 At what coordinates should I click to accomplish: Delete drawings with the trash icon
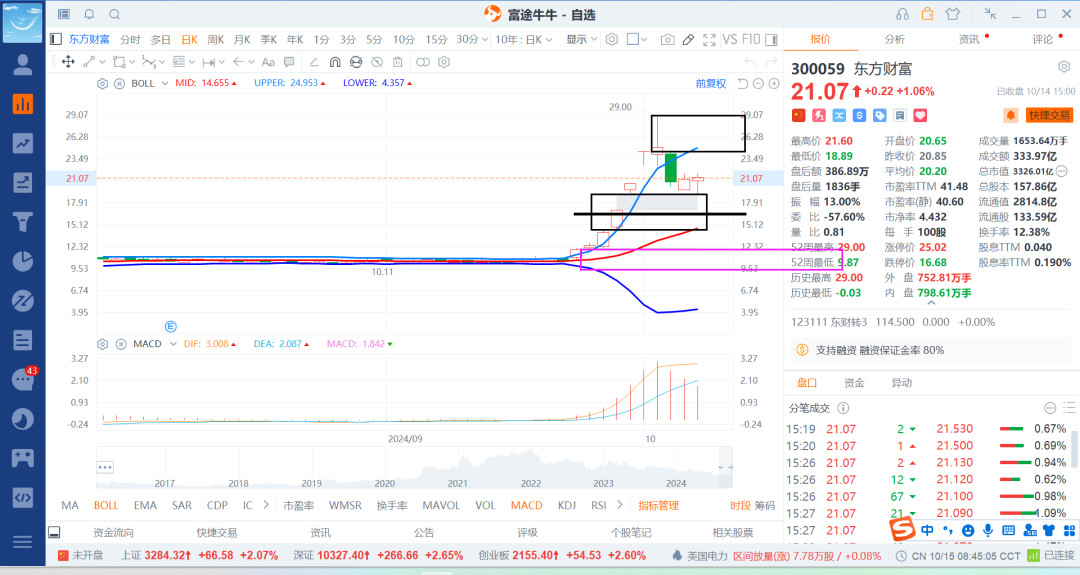397,62
